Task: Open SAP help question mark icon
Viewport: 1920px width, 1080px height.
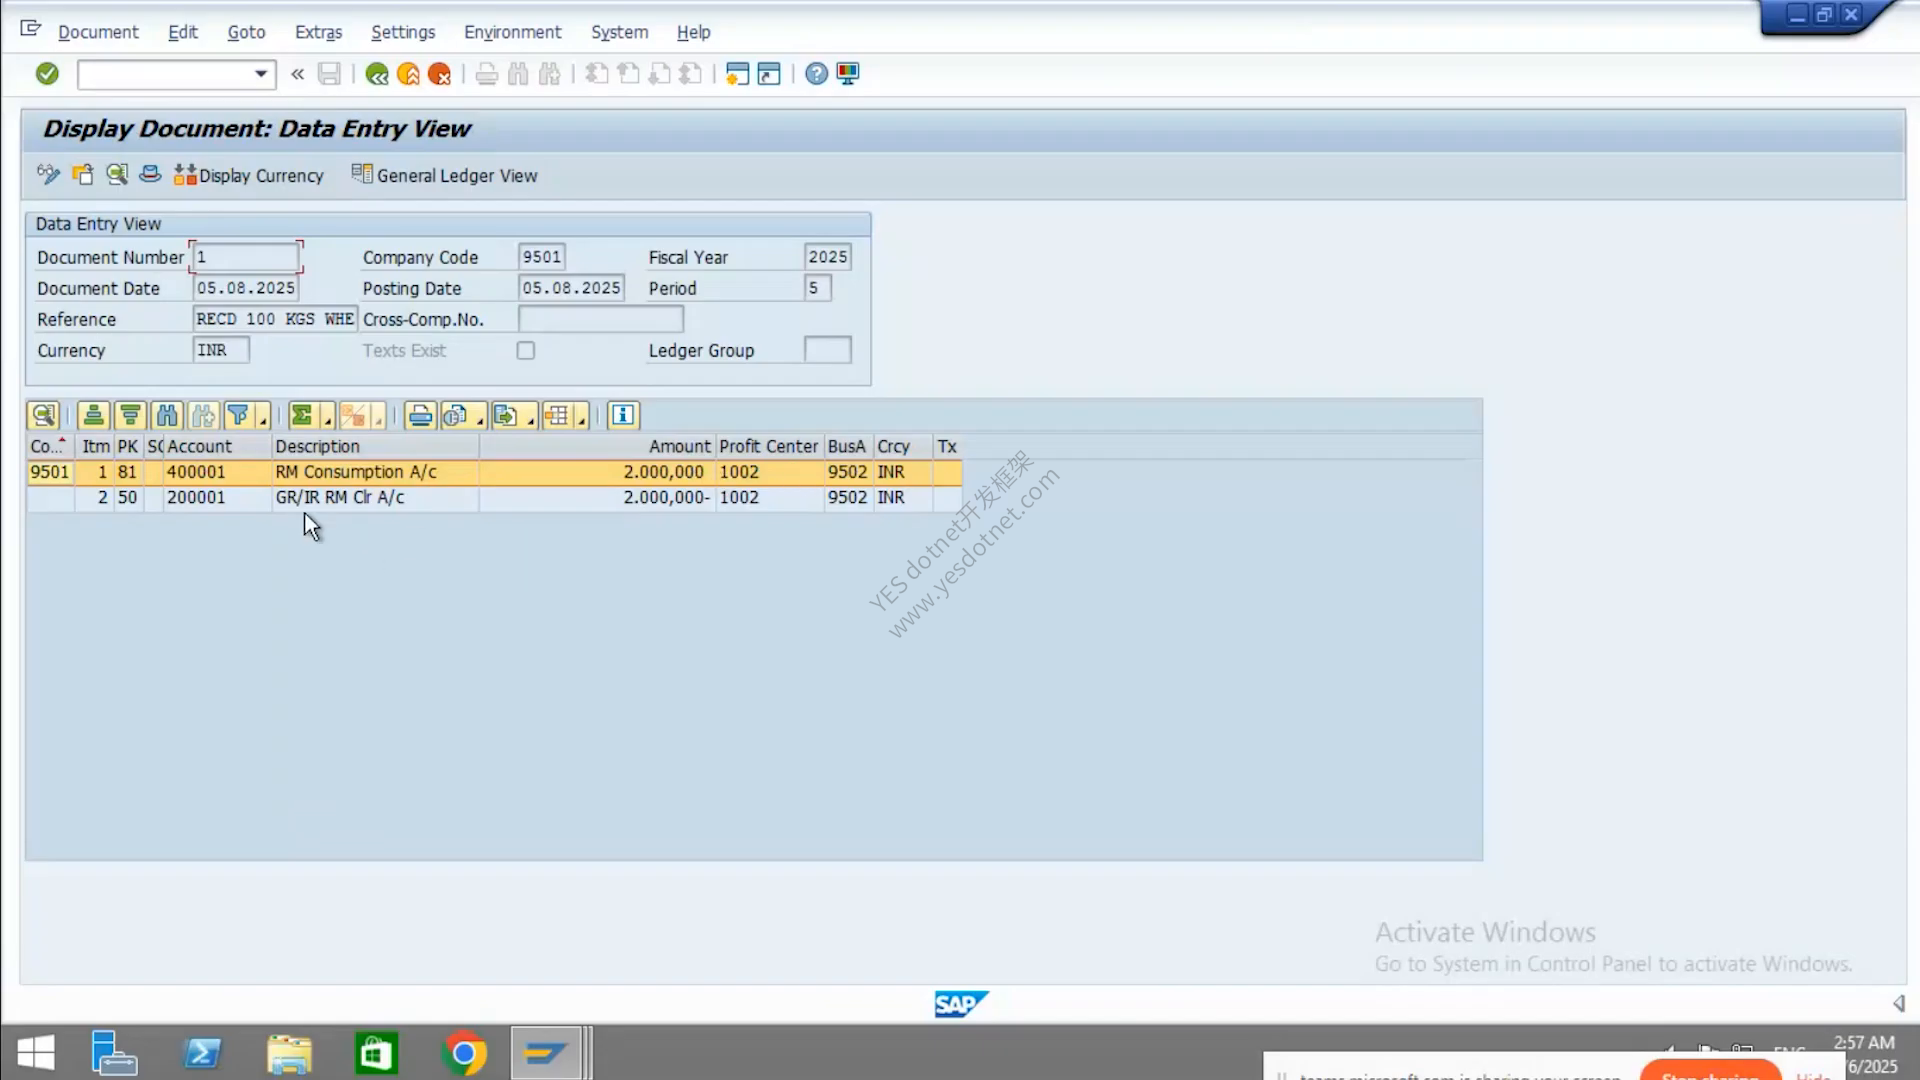Action: point(816,74)
